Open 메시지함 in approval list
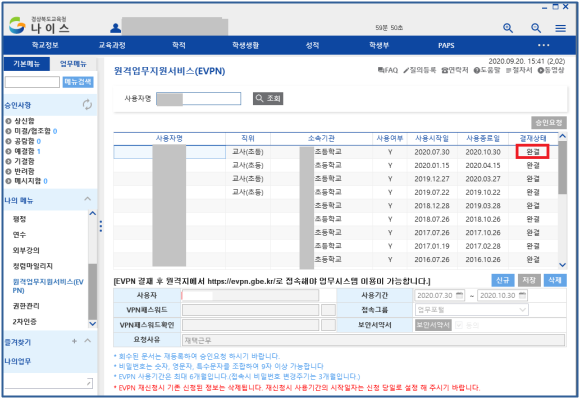This screenshot has width=579, height=398. pyautogui.click(x=28, y=181)
